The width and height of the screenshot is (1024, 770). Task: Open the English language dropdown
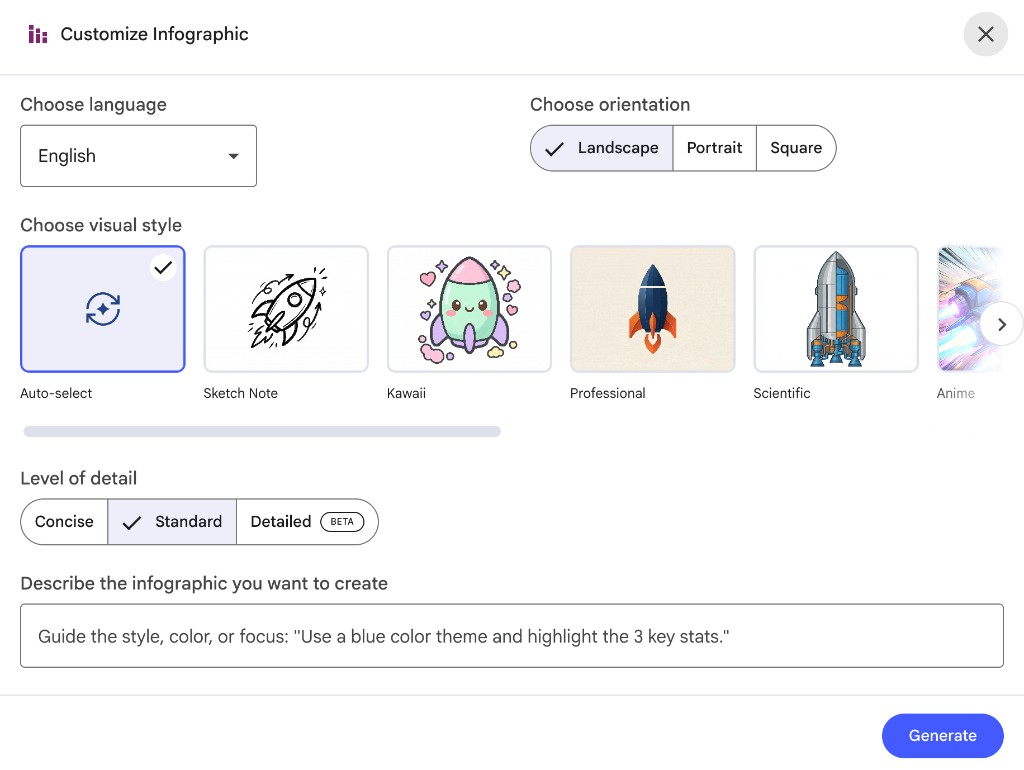pyautogui.click(x=138, y=156)
